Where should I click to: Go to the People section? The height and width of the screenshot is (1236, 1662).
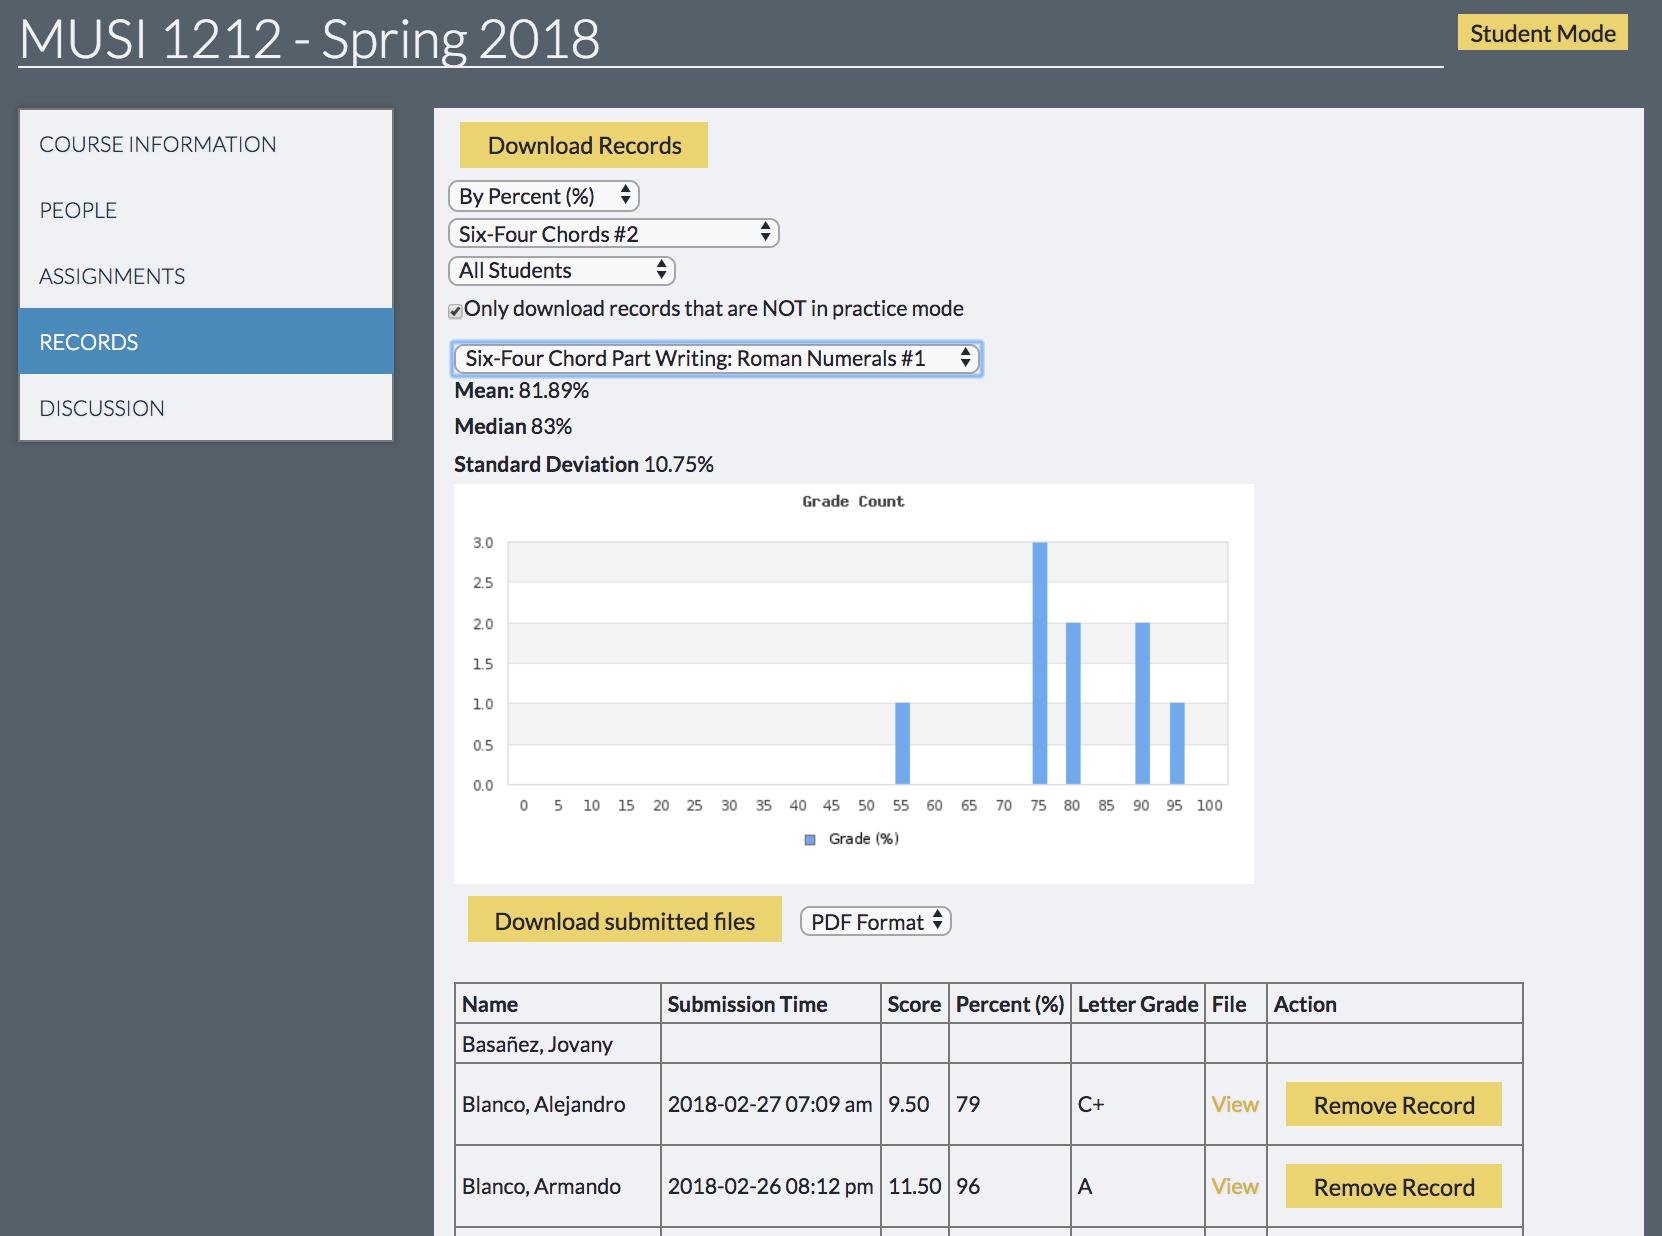pyautogui.click(x=78, y=210)
